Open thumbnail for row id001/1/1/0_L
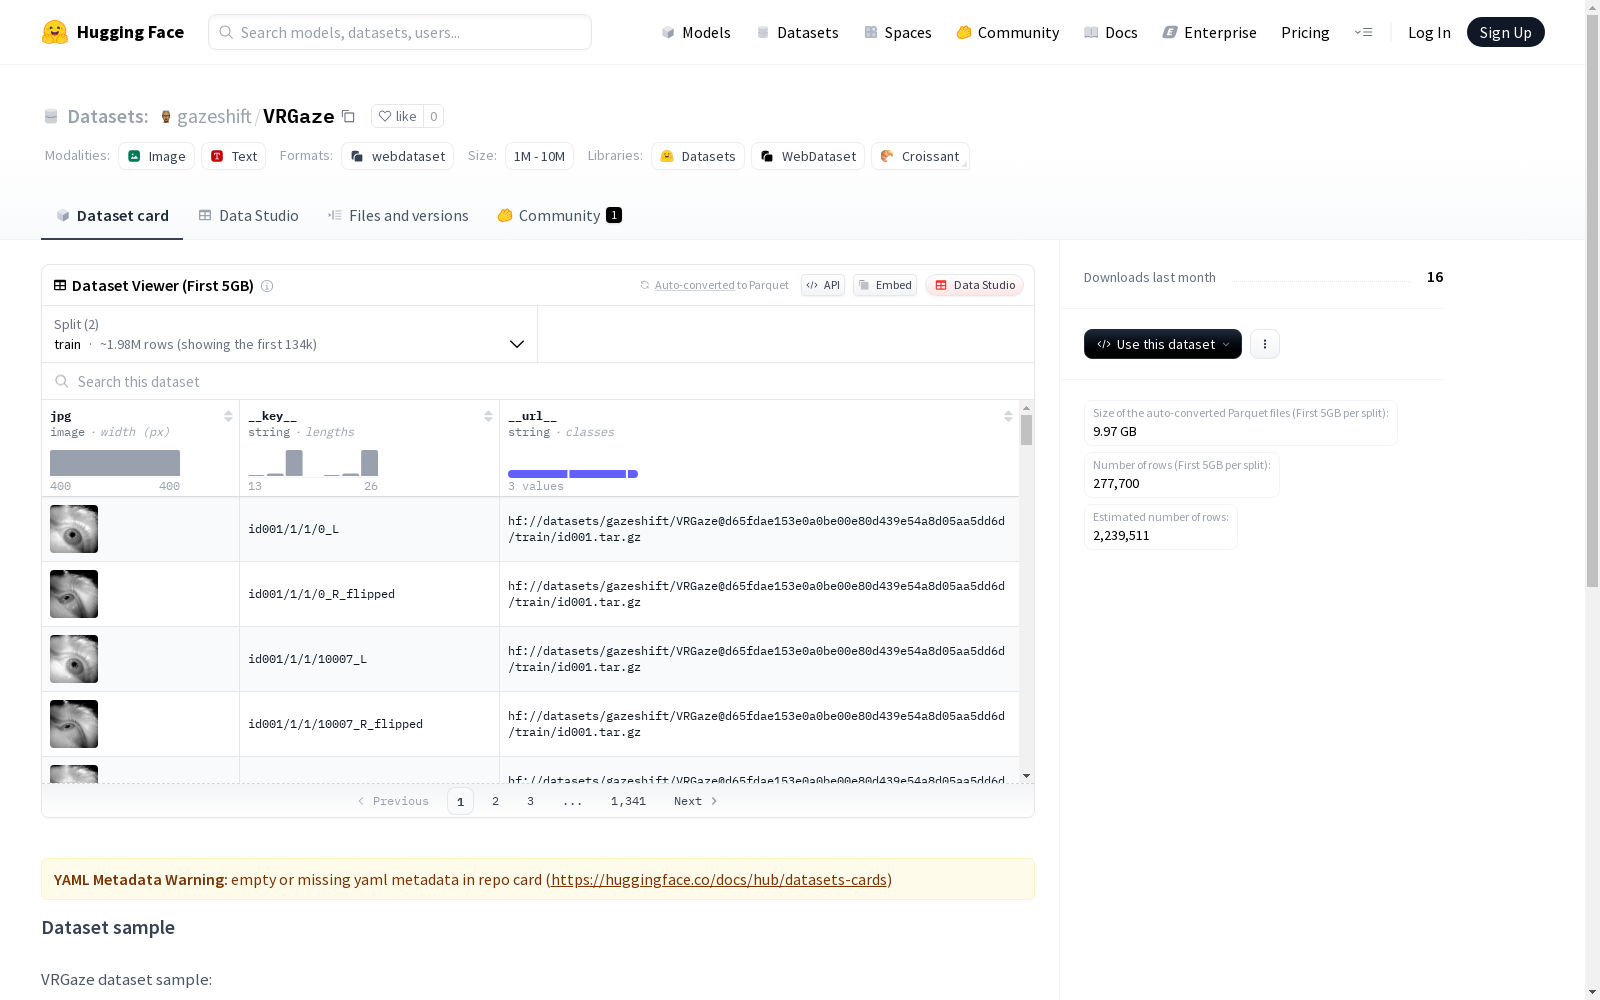 pos(74,529)
